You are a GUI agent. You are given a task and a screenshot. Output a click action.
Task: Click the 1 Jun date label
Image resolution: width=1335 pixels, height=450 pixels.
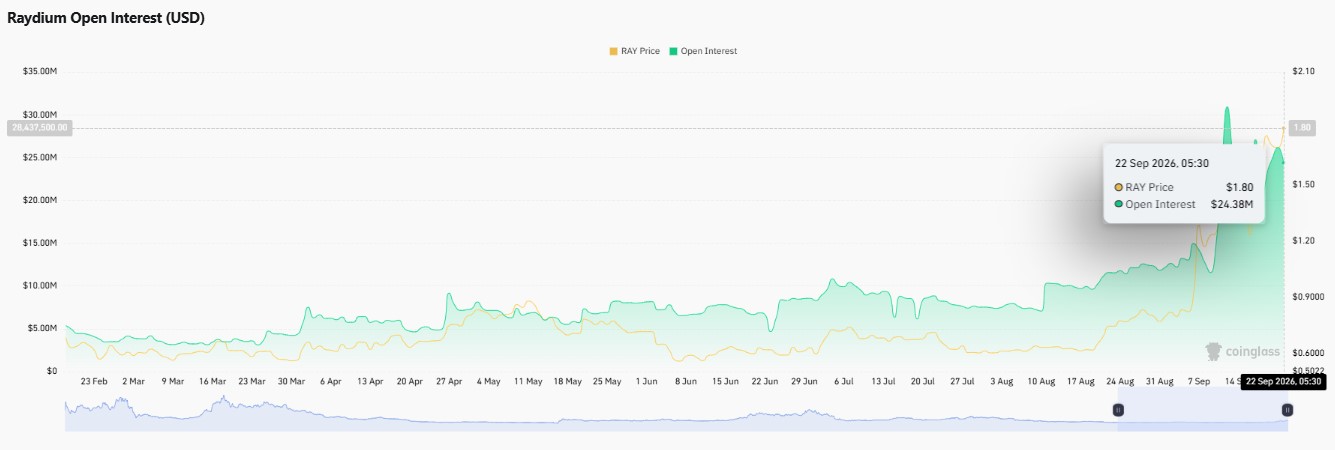click(x=646, y=382)
